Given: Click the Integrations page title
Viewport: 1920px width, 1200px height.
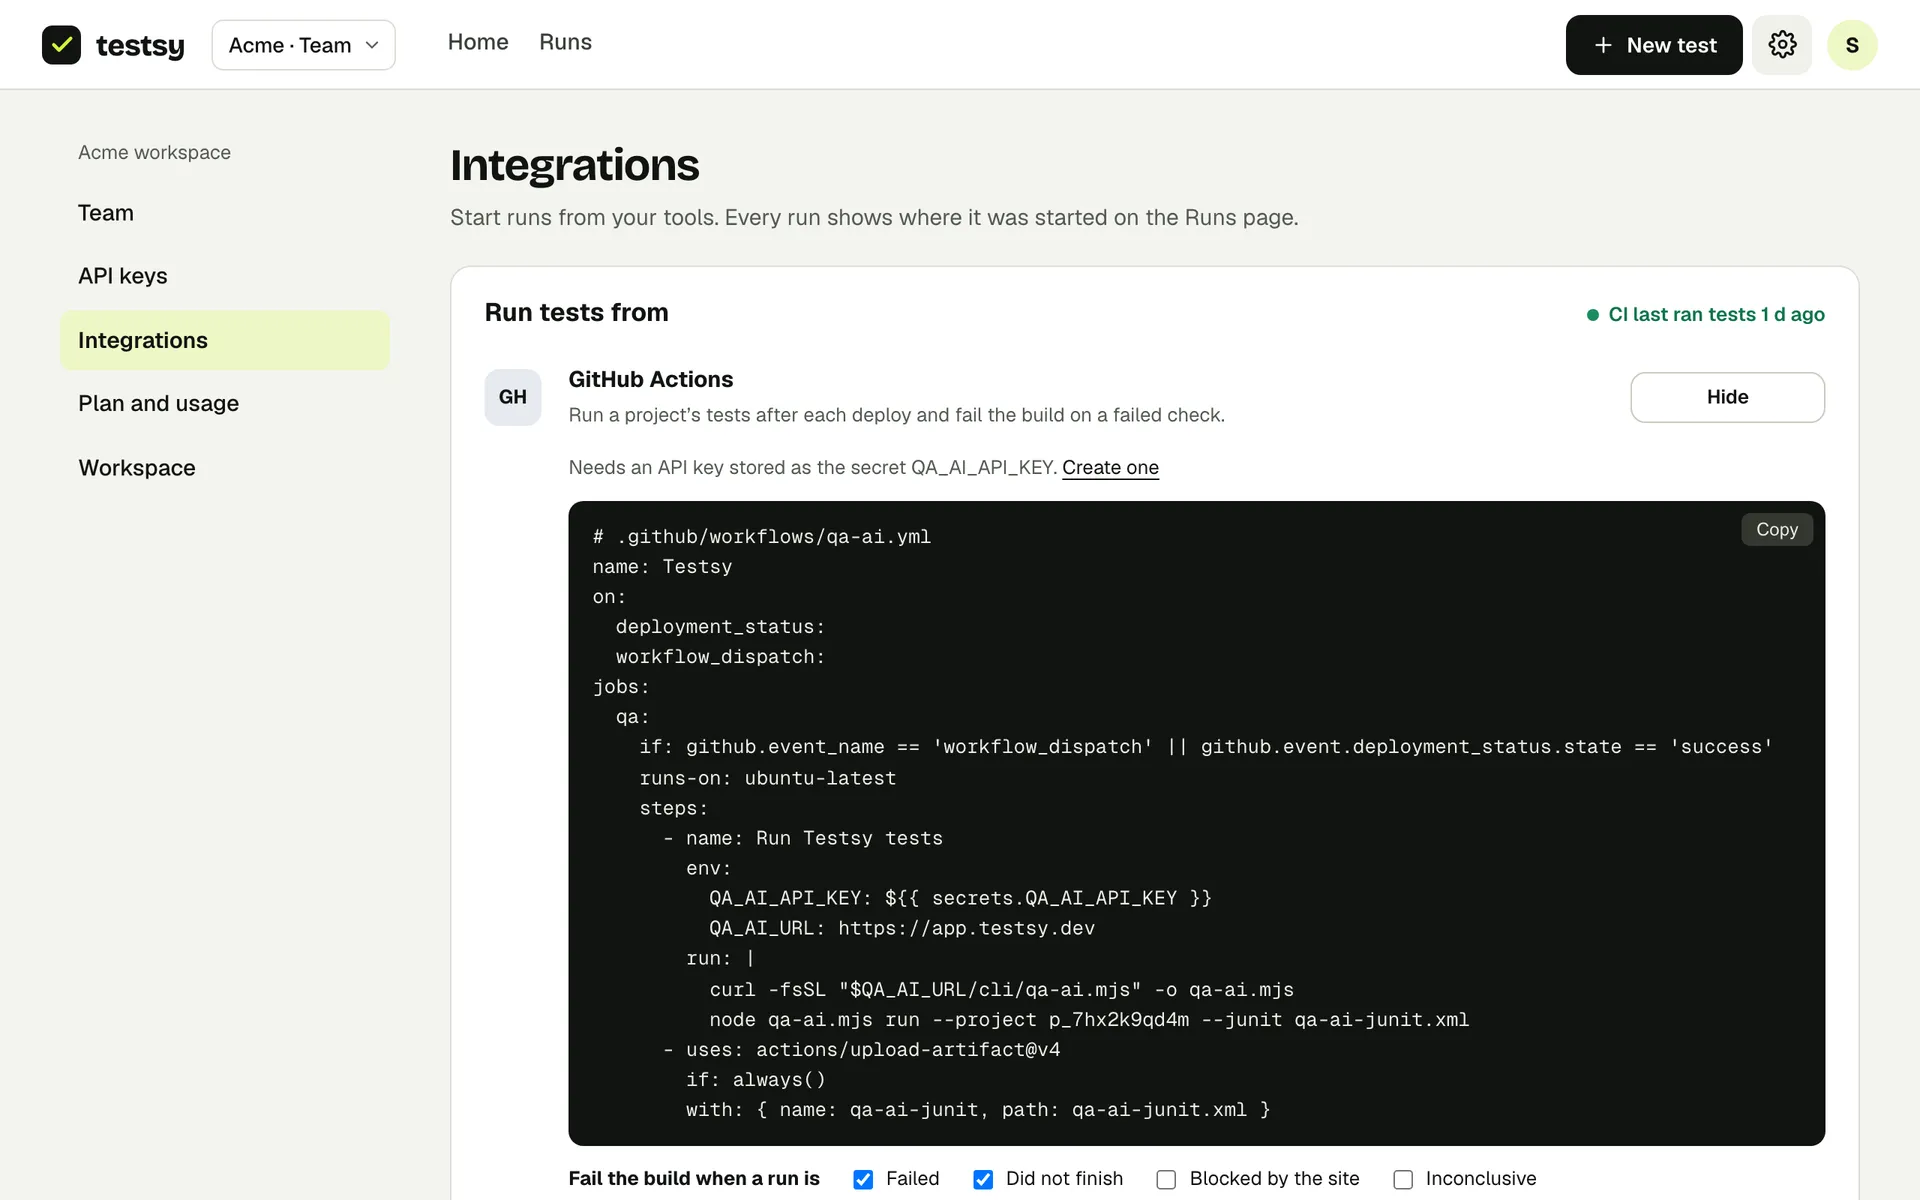Looking at the screenshot, I should [575, 165].
